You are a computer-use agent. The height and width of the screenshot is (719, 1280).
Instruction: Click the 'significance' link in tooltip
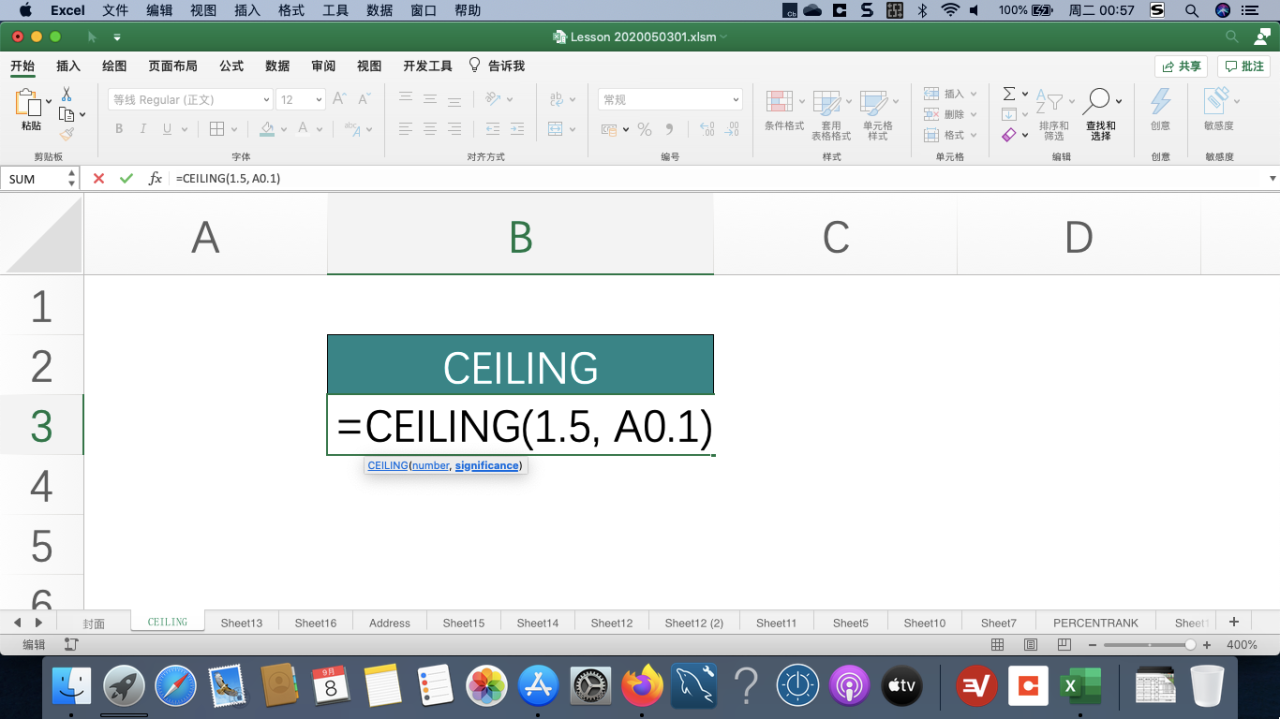487,466
